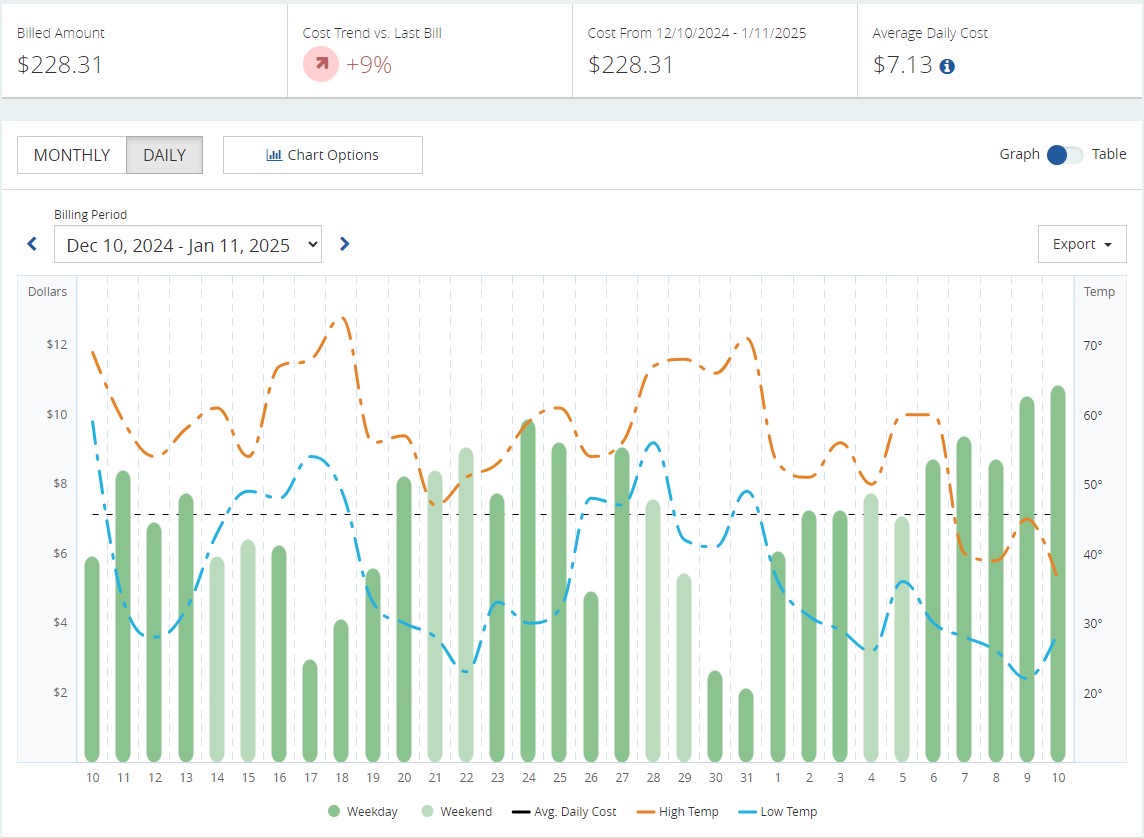Click the tallest bar for January 10
The height and width of the screenshot is (838, 1144).
coord(1058,575)
